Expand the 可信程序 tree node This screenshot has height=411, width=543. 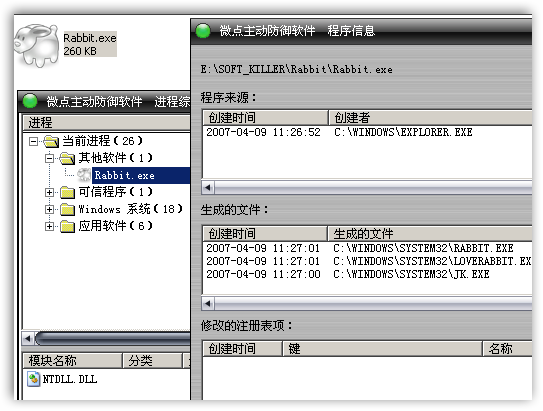click(x=50, y=192)
